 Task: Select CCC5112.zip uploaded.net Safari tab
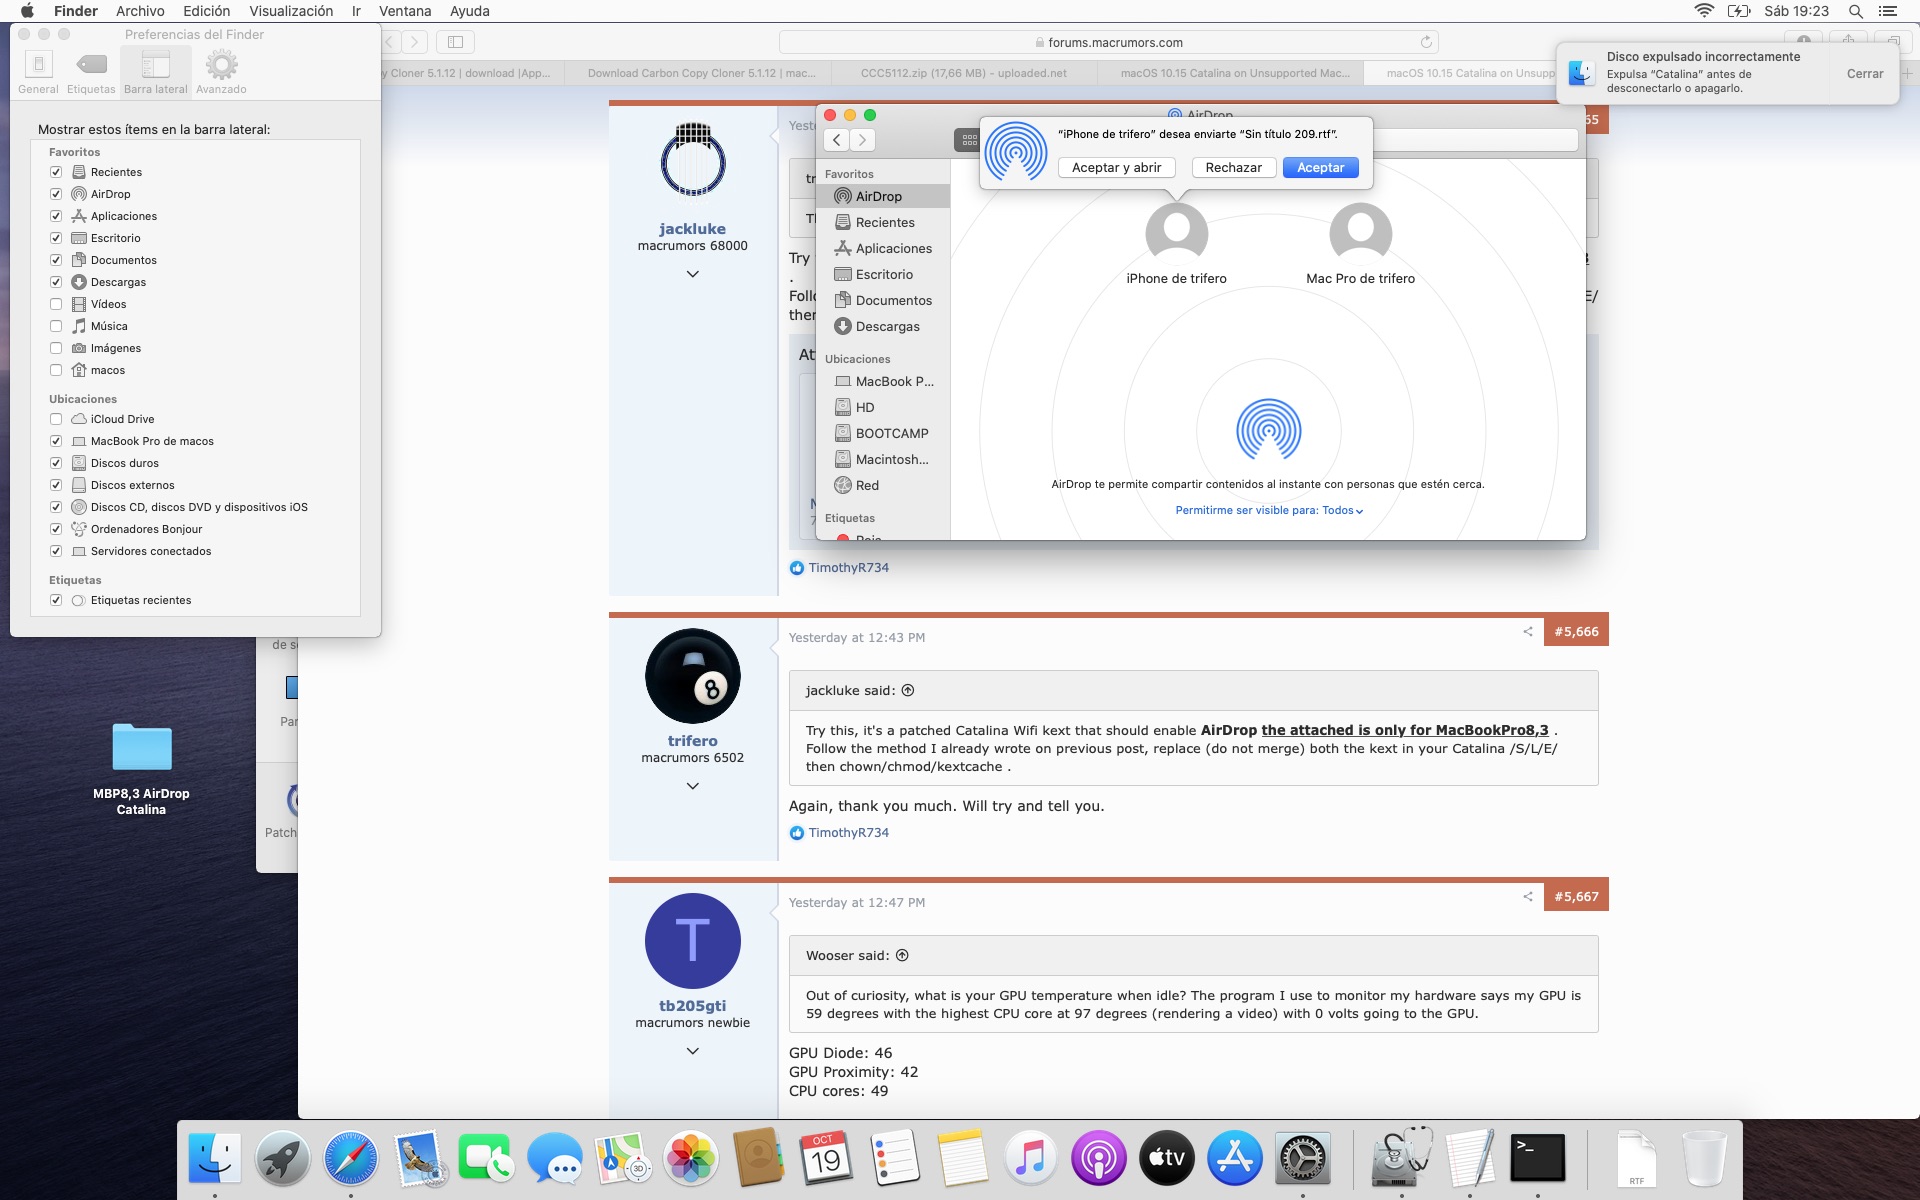963,73
